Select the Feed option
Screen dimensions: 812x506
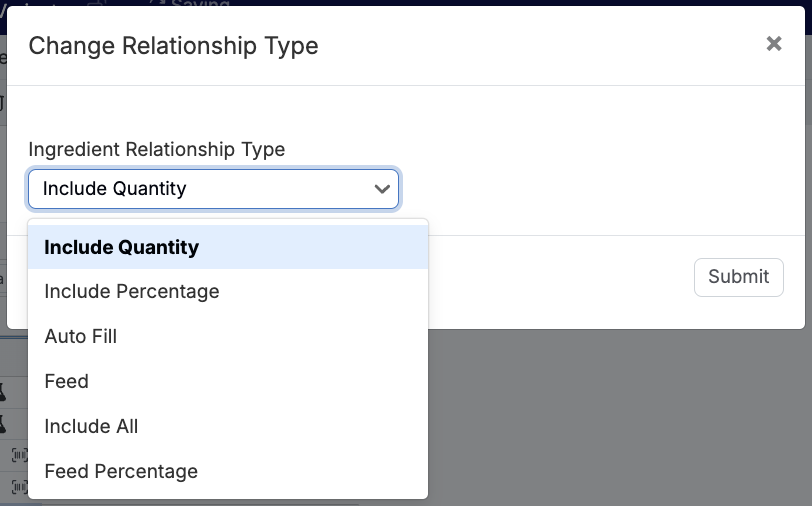pos(67,381)
